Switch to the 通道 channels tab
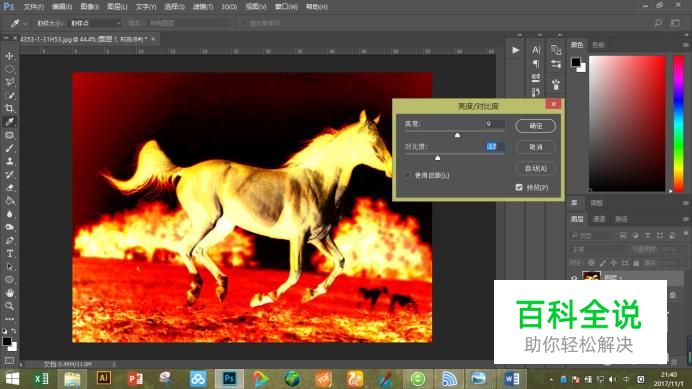Screen dimensions: 692x389 (x=598, y=219)
